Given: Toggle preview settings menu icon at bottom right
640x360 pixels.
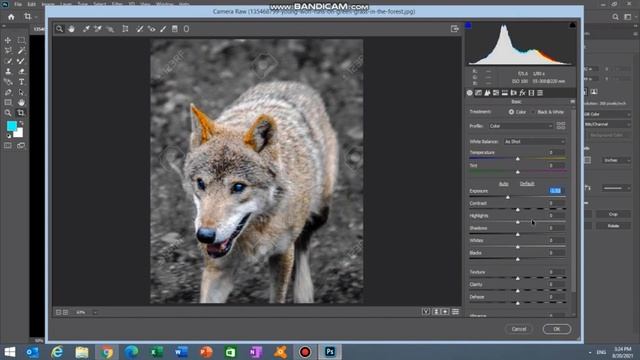Looking at the screenshot, I should [x=455, y=312].
